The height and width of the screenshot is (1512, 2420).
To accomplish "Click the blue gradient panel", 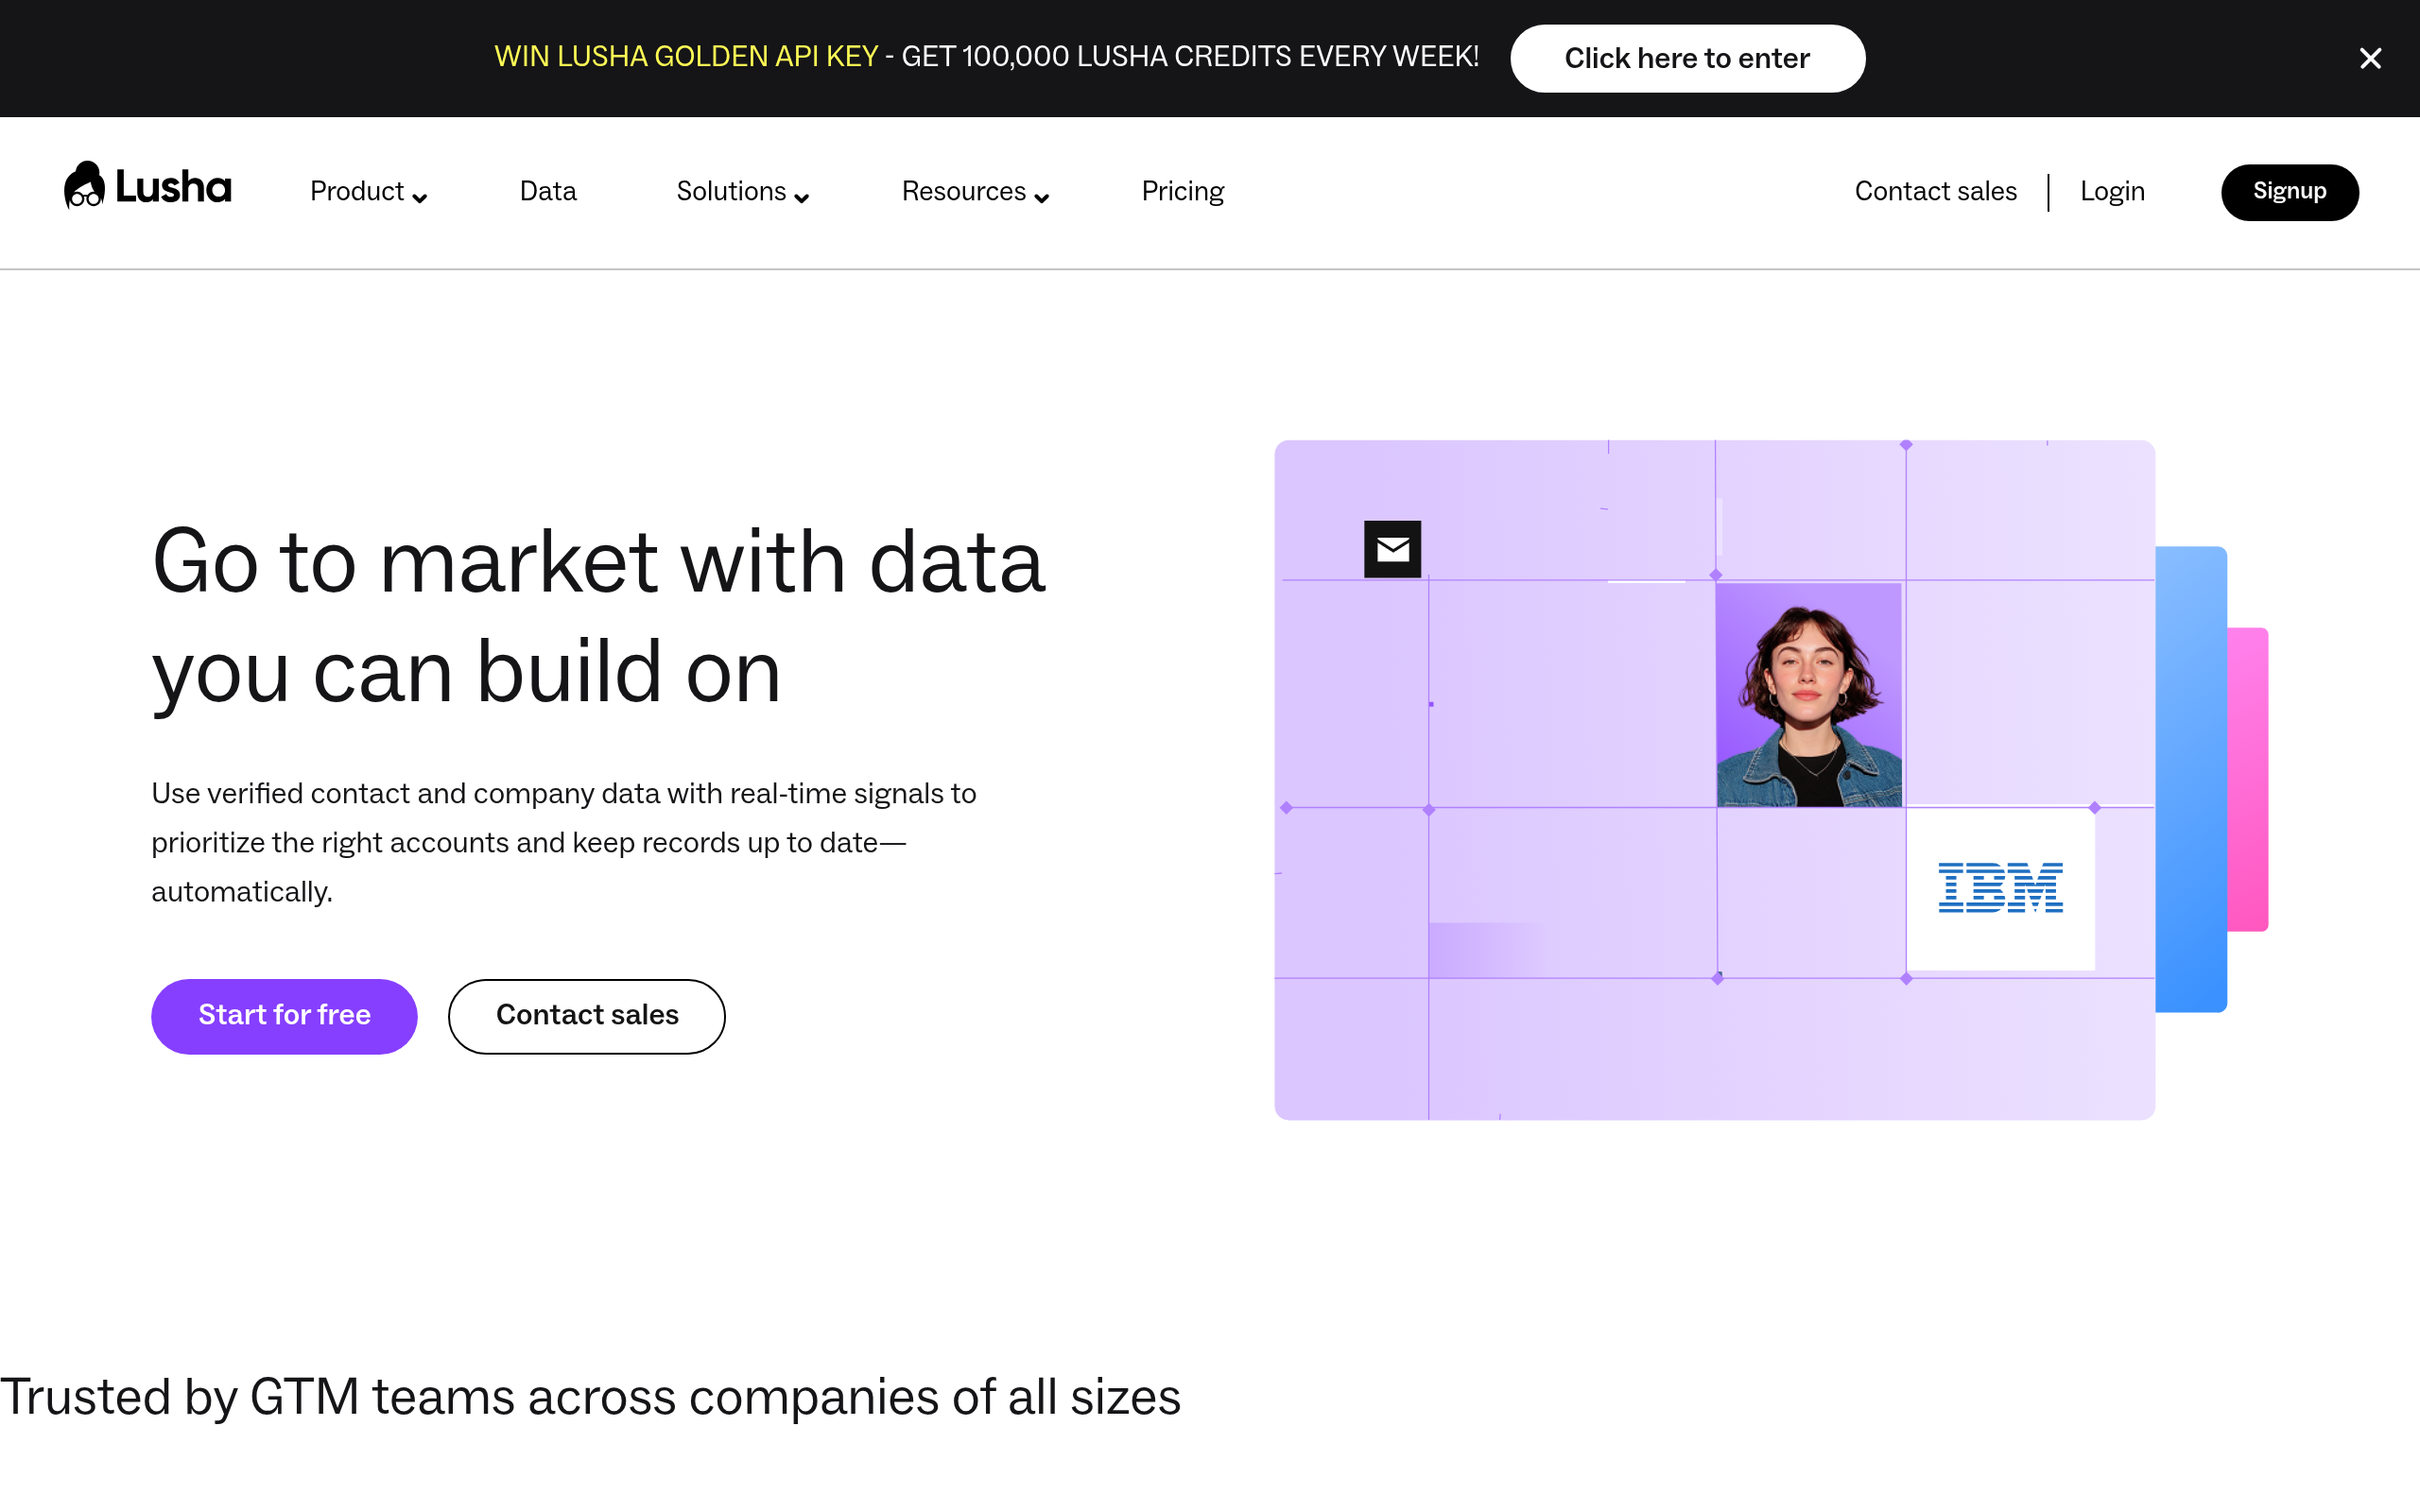I will click(x=2191, y=780).
